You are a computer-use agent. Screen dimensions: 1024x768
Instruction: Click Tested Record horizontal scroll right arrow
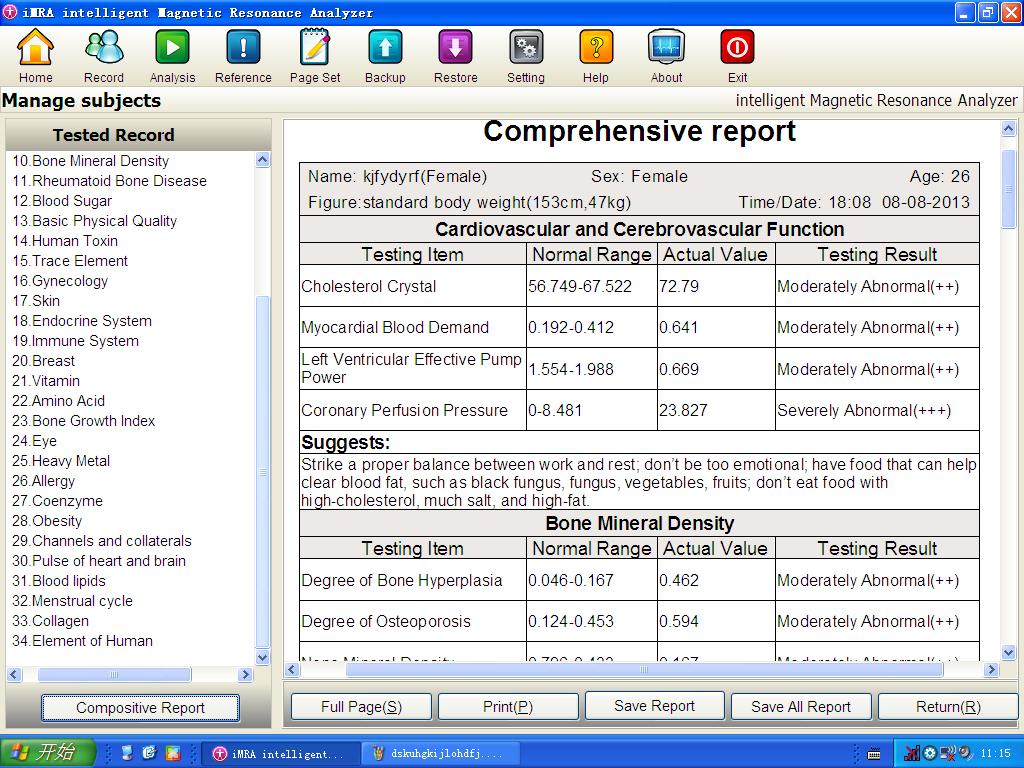tap(246, 675)
